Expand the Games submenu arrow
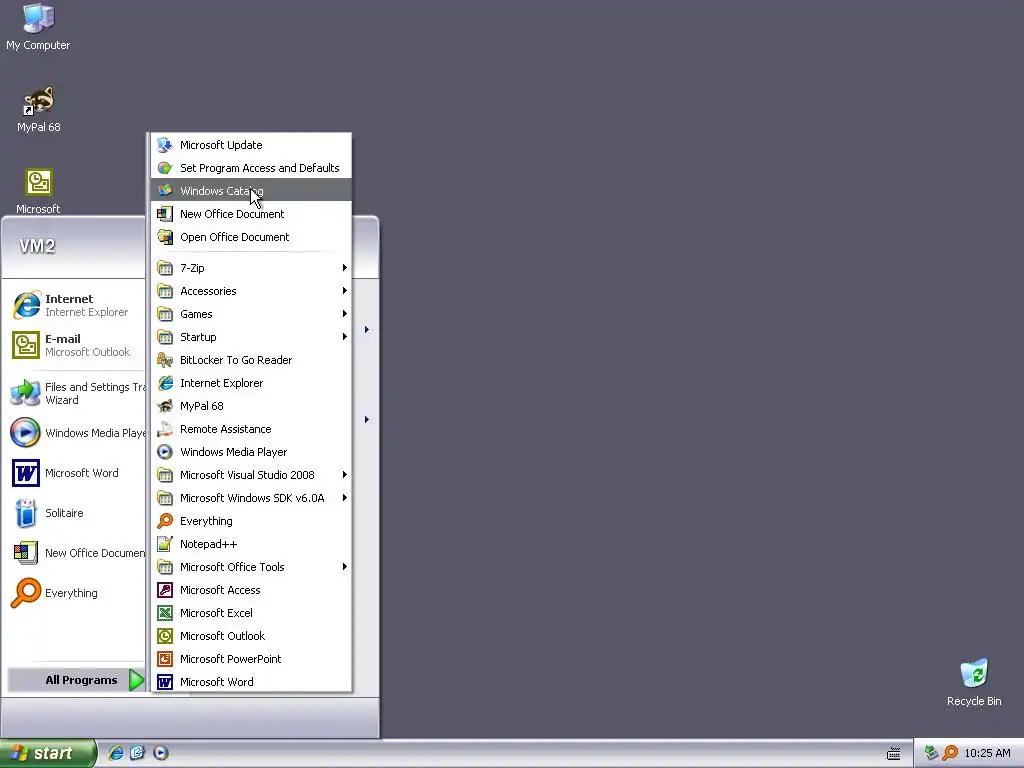This screenshot has width=1024, height=768. [344, 313]
